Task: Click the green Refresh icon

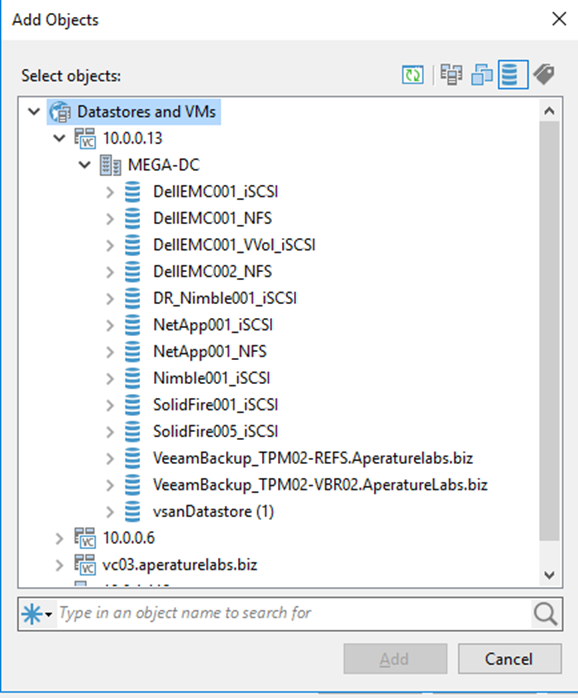Action: point(413,74)
